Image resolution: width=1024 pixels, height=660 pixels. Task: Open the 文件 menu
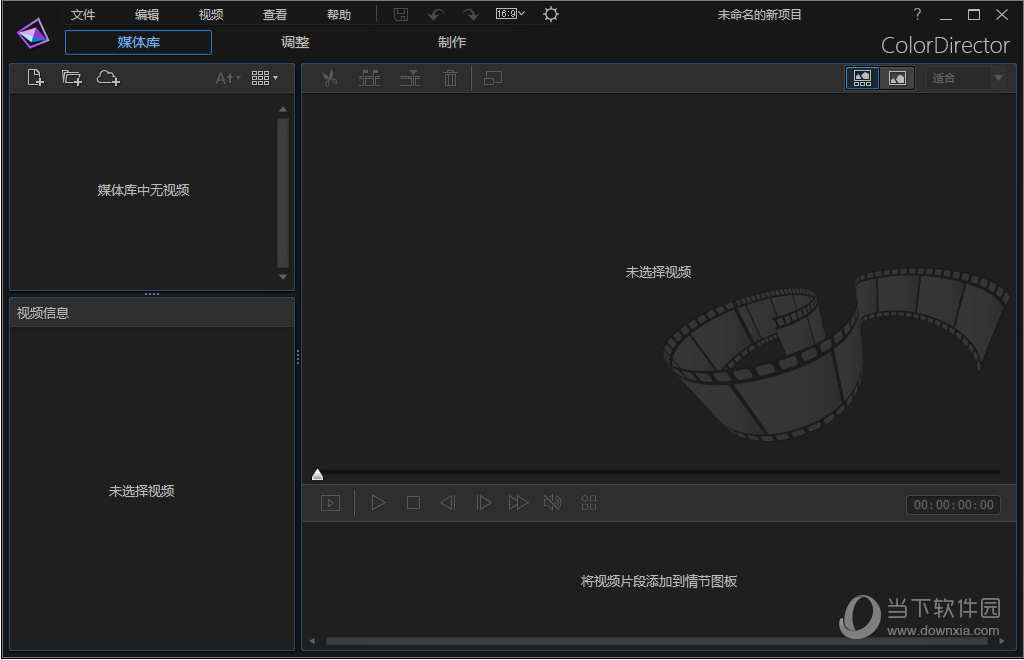coord(83,14)
